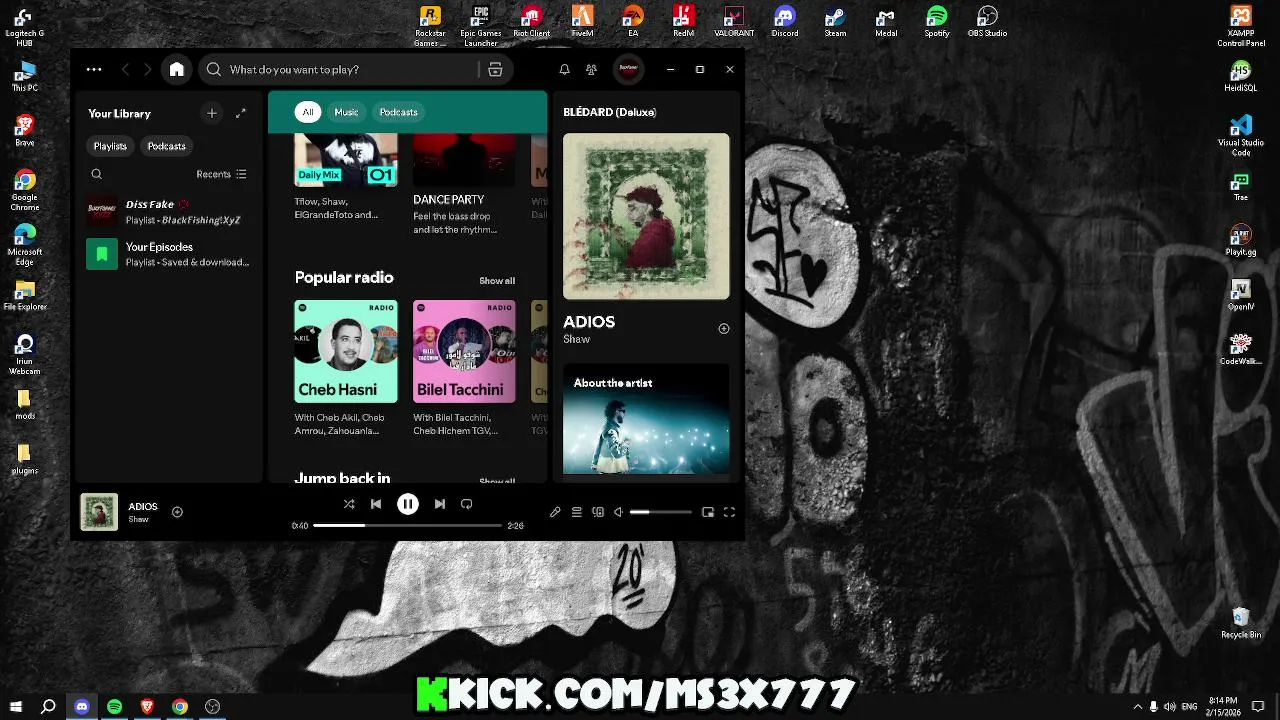Show all Popular radio stations
Screen dimensions: 1280x720
[497, 281]
